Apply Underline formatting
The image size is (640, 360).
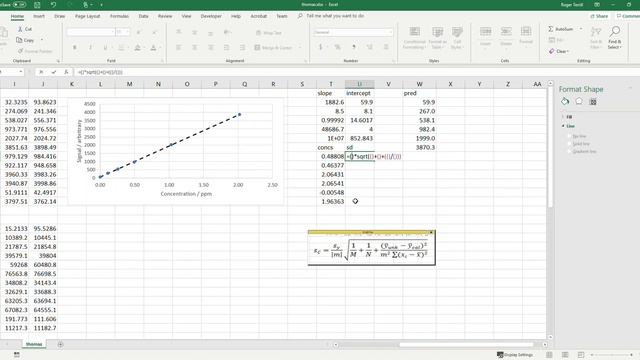click(105, 48)
